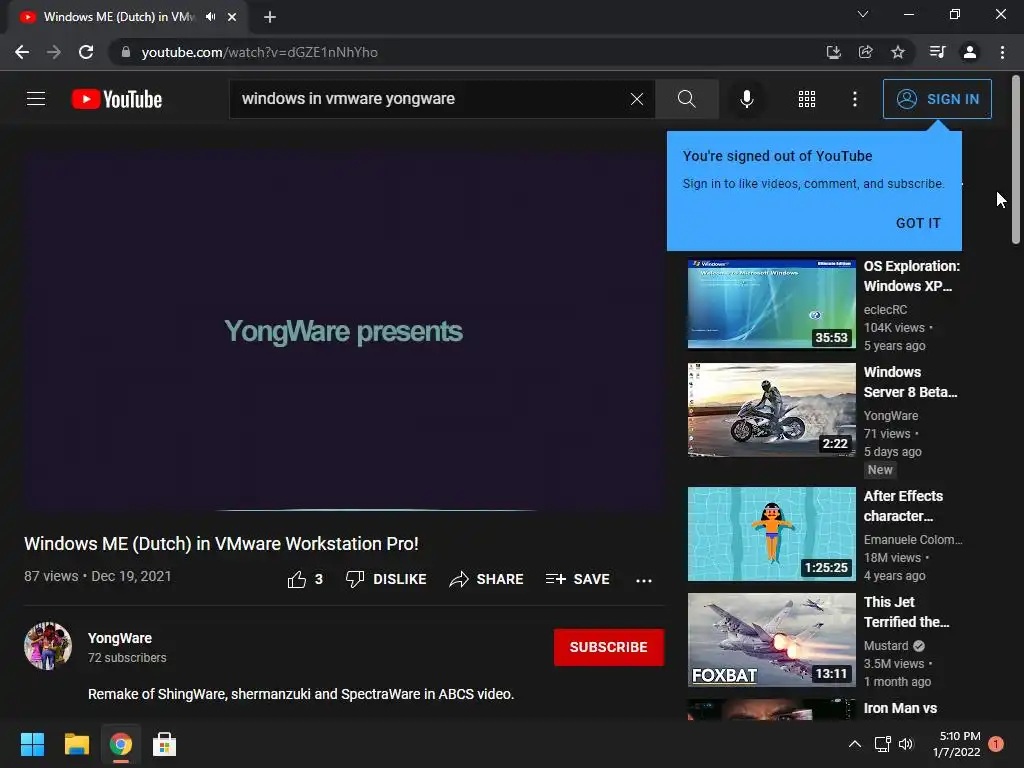Open tab search dropdown chevron
1024x768 pixels.
(x=863, y=14)
